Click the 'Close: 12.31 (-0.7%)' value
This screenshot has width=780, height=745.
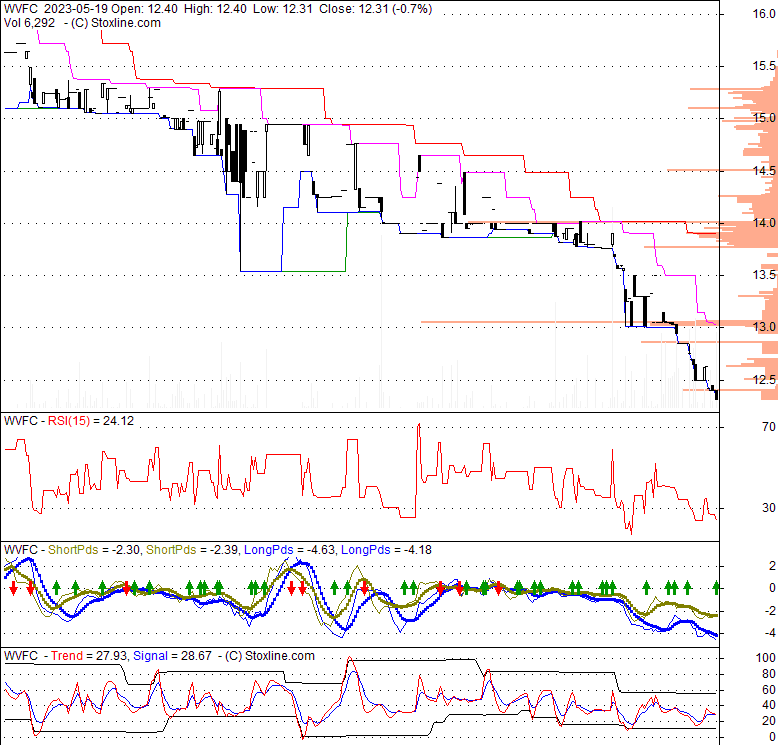click(376, 9)
